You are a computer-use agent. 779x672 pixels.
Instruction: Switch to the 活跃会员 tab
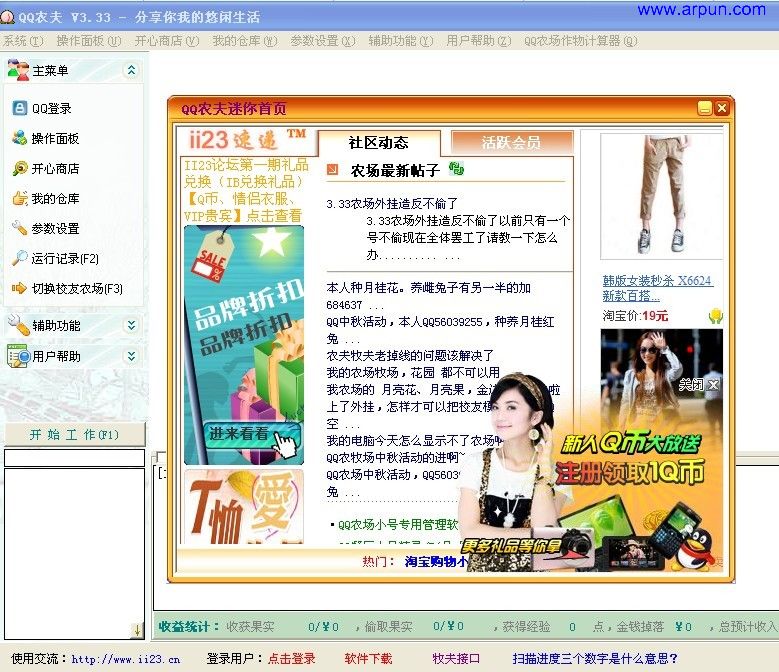pos(511,143)
